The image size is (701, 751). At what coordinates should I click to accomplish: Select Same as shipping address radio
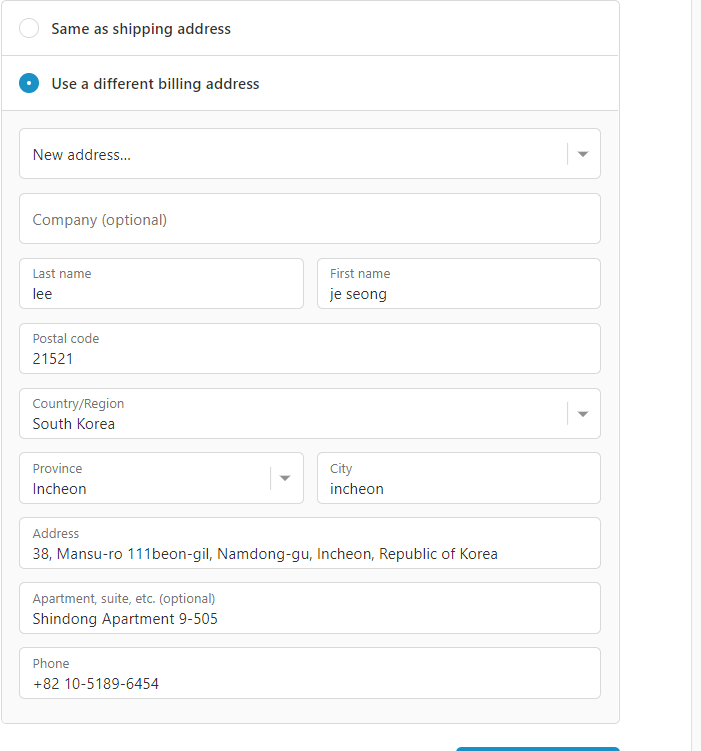pyautogui.click(x=29, y=28)
